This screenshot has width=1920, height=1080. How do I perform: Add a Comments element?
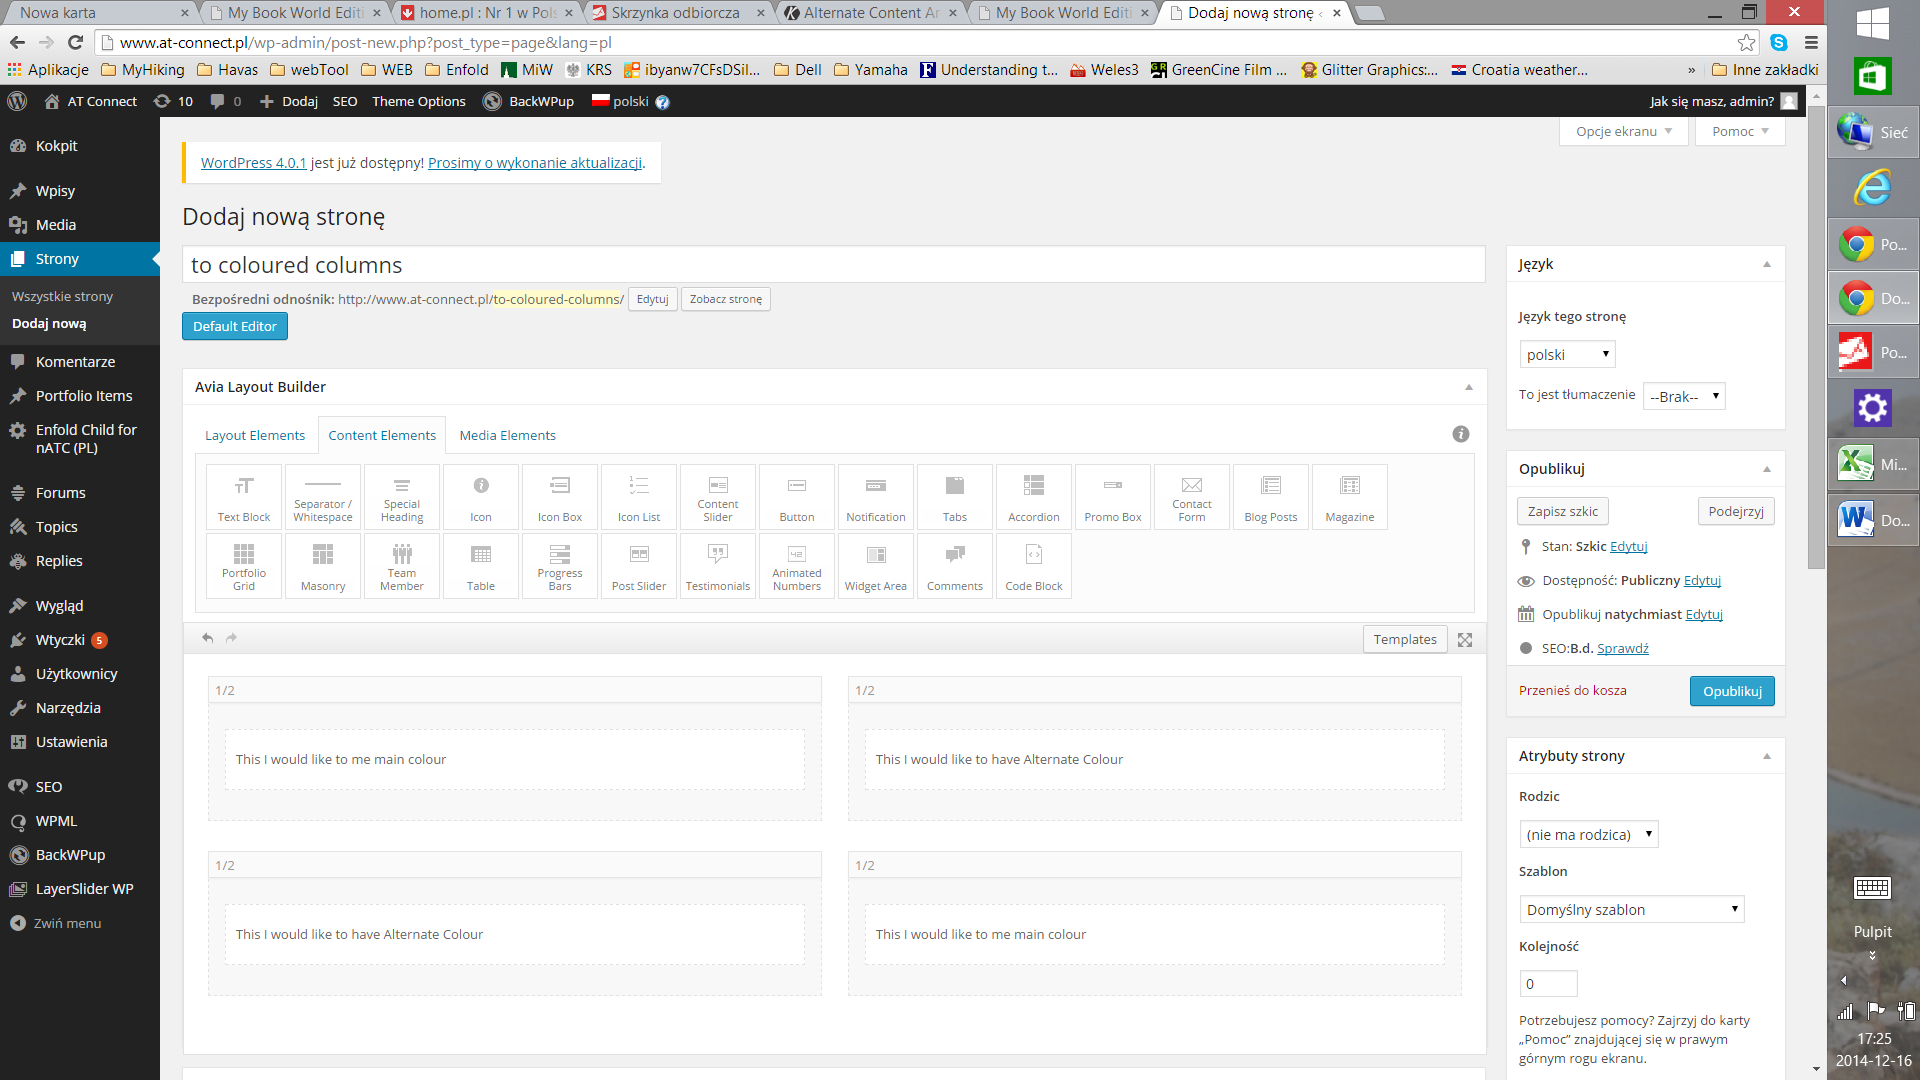pyautogui.click(x=955, y=566)
